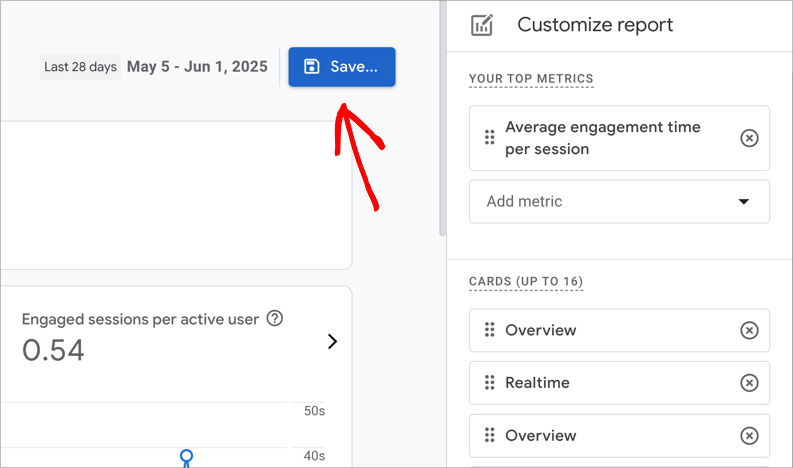Open the Last 28 days date range
The image size is (793, 468).
coord(80,67)
